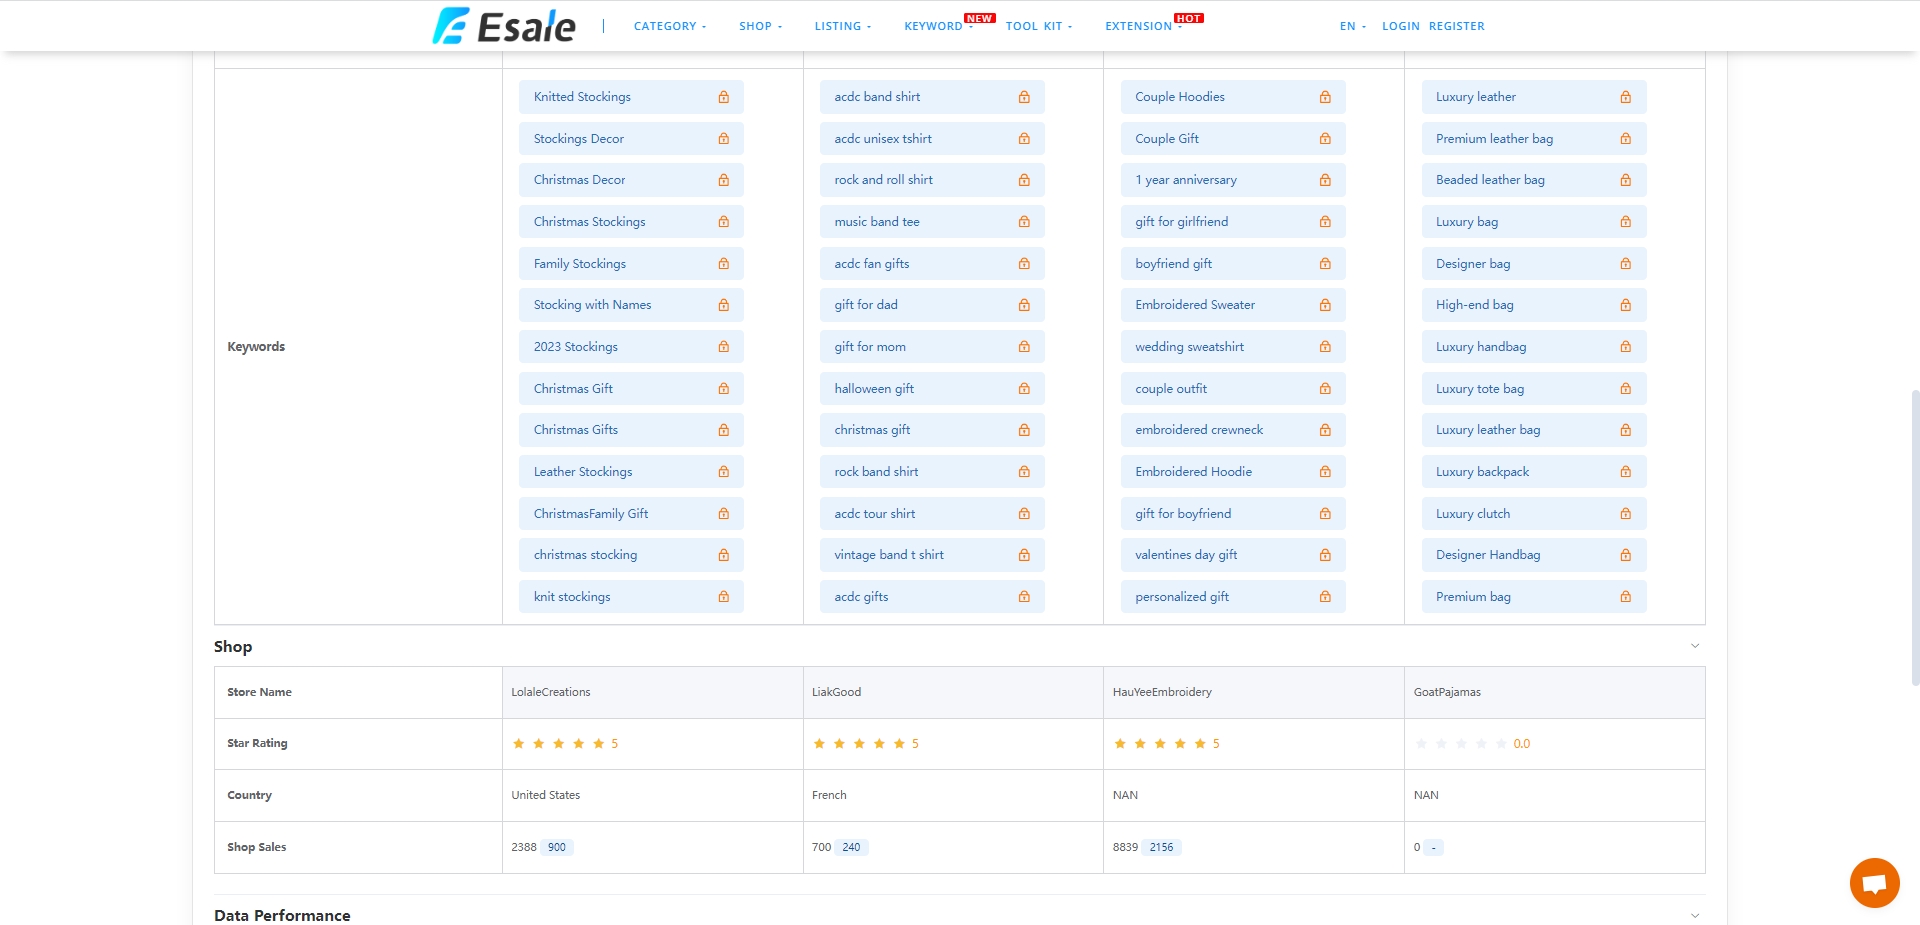Click the NEW badge on KEYWORD
Viewport: 1920px width, 925px height.
click(979, 17)
